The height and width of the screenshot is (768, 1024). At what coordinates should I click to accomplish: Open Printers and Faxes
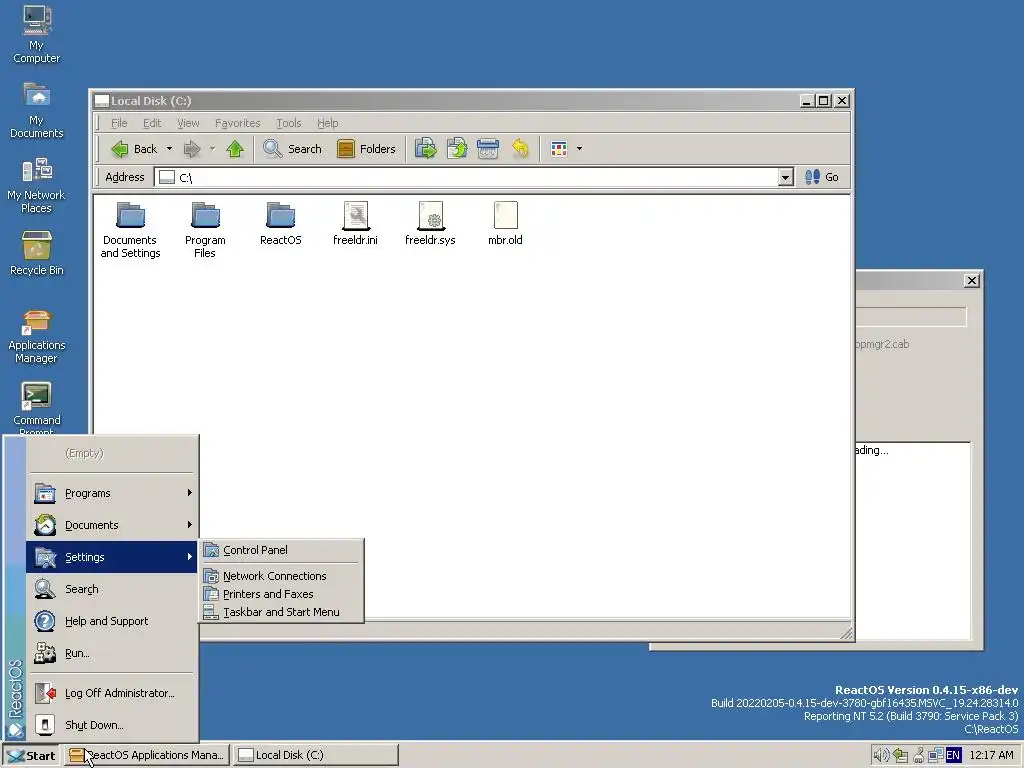[x=281, y=594]
